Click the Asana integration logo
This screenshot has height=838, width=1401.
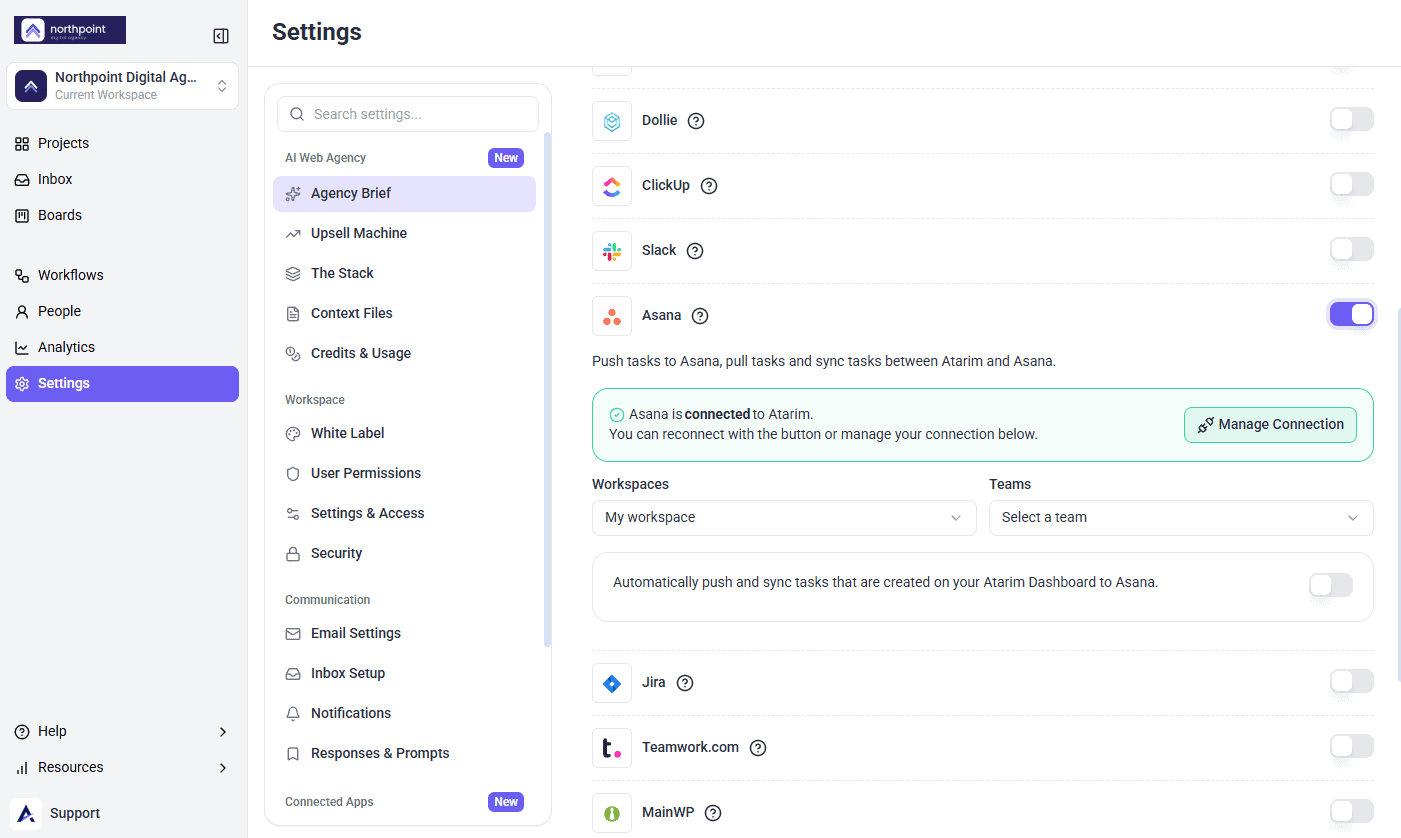click(612, 316)
